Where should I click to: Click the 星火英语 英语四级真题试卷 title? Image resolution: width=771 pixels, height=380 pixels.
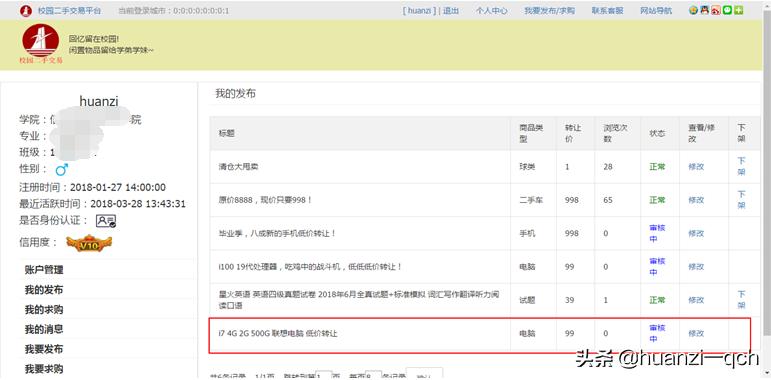[359, 300]
